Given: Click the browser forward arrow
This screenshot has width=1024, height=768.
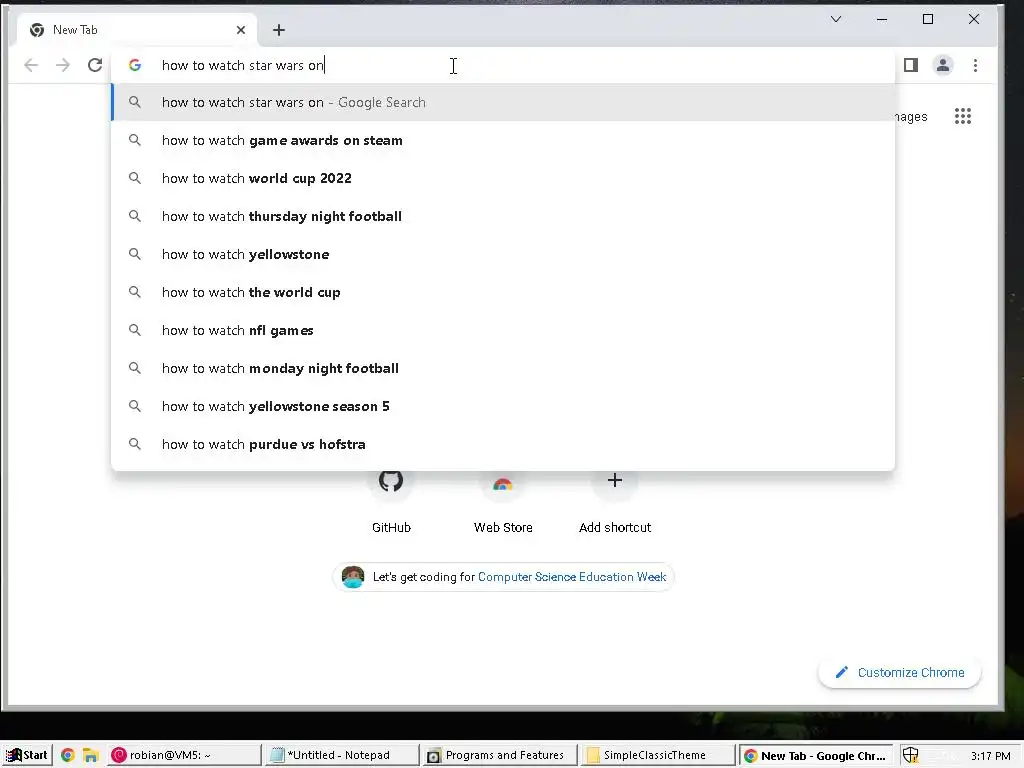Looking at the screenshot, I should [x=63, y=65].
